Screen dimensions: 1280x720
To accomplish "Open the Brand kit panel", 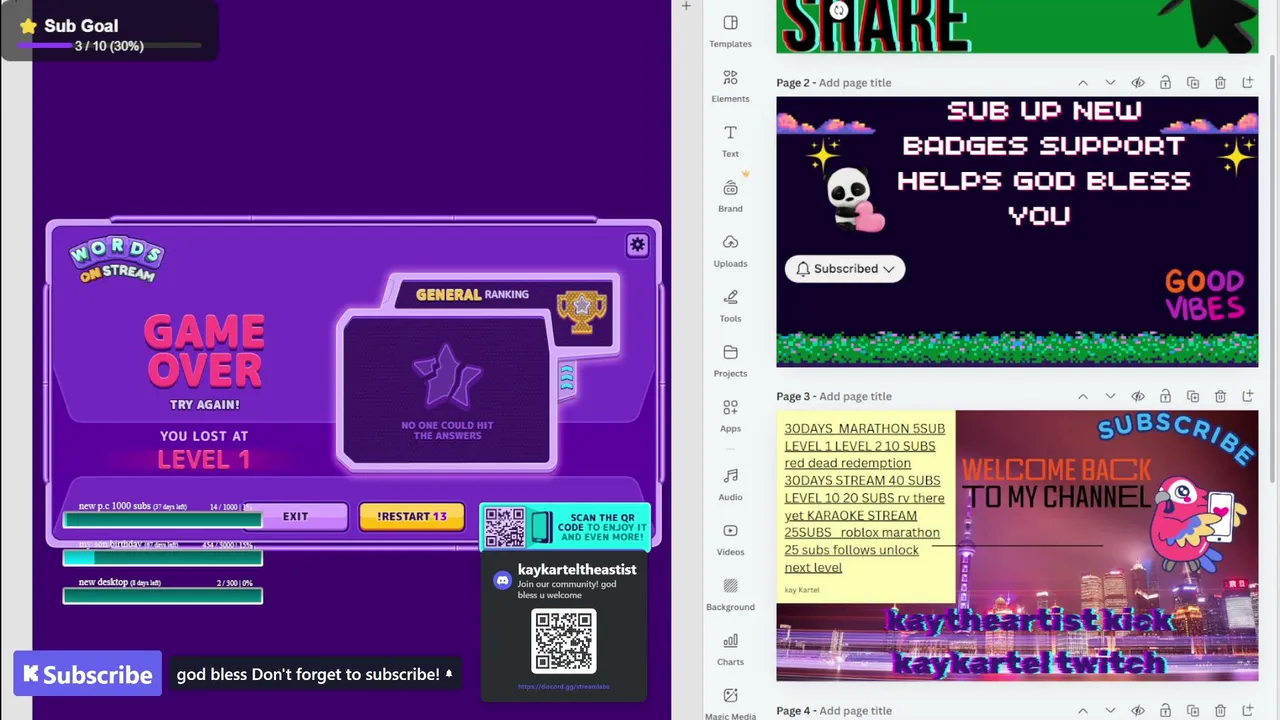I will point(730,196).
